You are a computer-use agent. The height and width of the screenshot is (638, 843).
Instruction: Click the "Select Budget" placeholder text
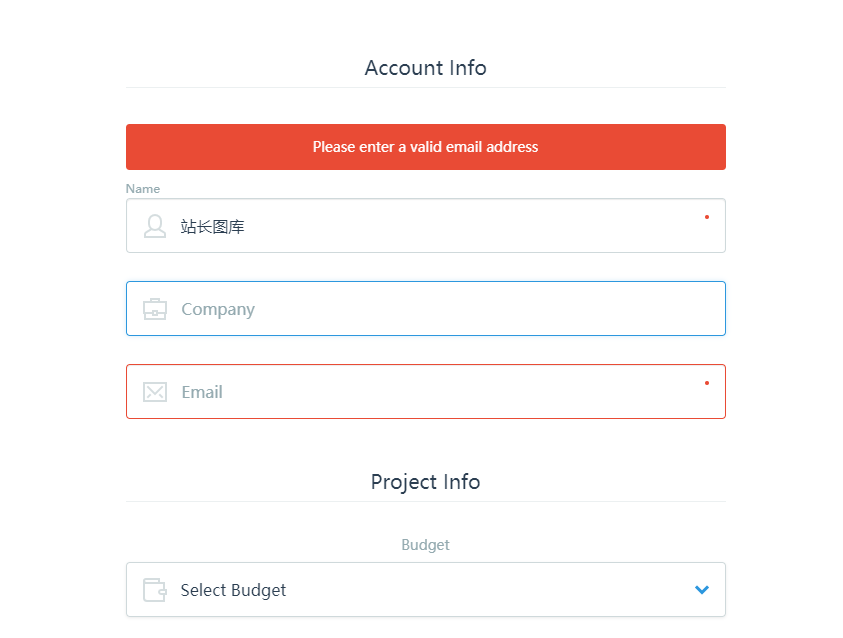point(233,590)
